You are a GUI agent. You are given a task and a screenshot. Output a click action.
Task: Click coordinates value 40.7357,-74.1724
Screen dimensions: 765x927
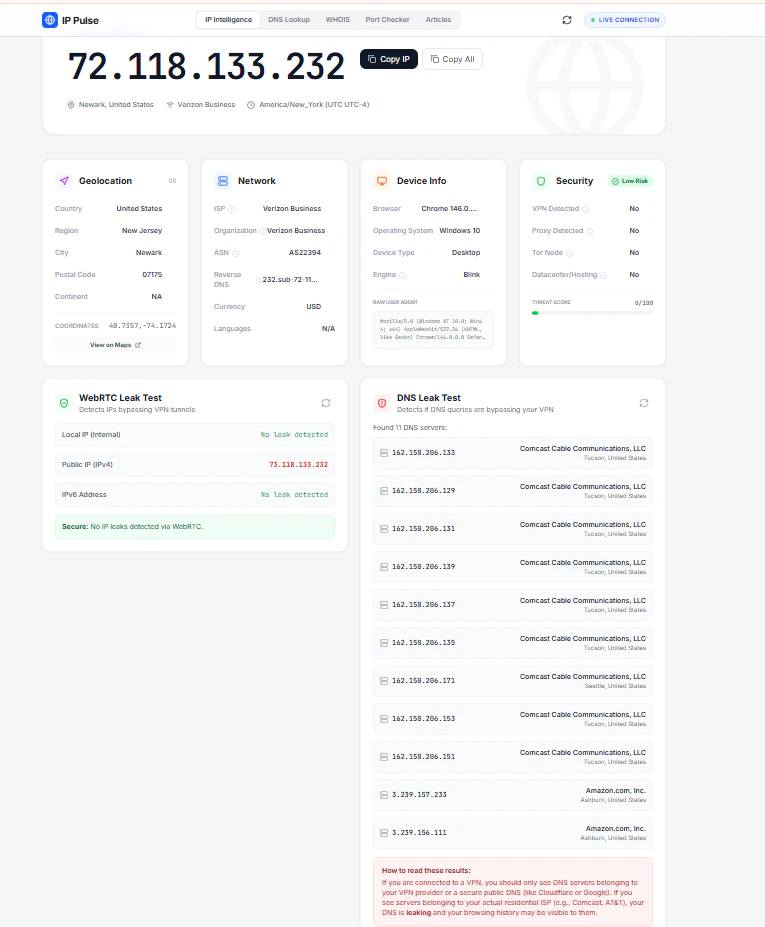142,326
